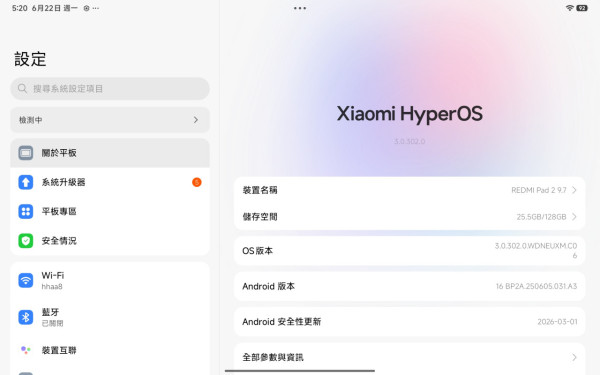The height and width of the screenshot is (375, 600).
Task: Click the 已關閉 Bluetooth status text
Action: [x=52, y=323]
